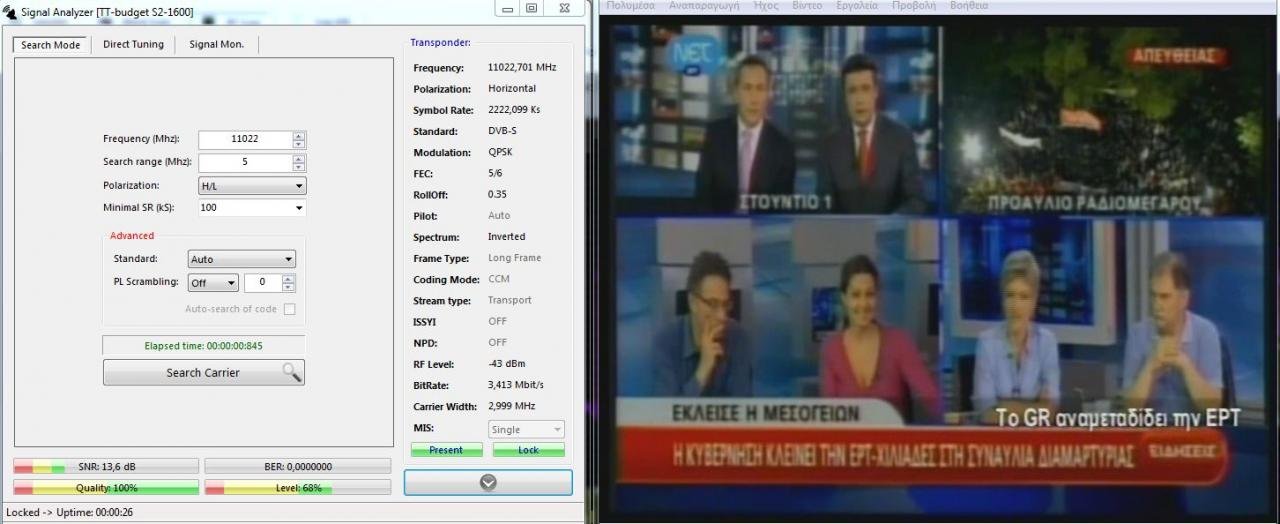Click the QPSK modulation value
The image size is (1280, 524).
[x=501, y=152]
